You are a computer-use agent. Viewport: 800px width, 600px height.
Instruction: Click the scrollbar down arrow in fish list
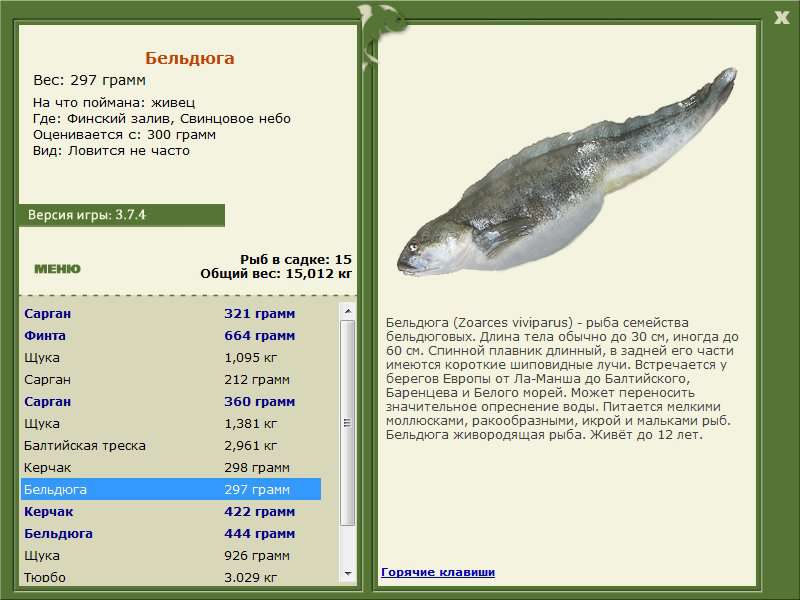coord(348,574)
